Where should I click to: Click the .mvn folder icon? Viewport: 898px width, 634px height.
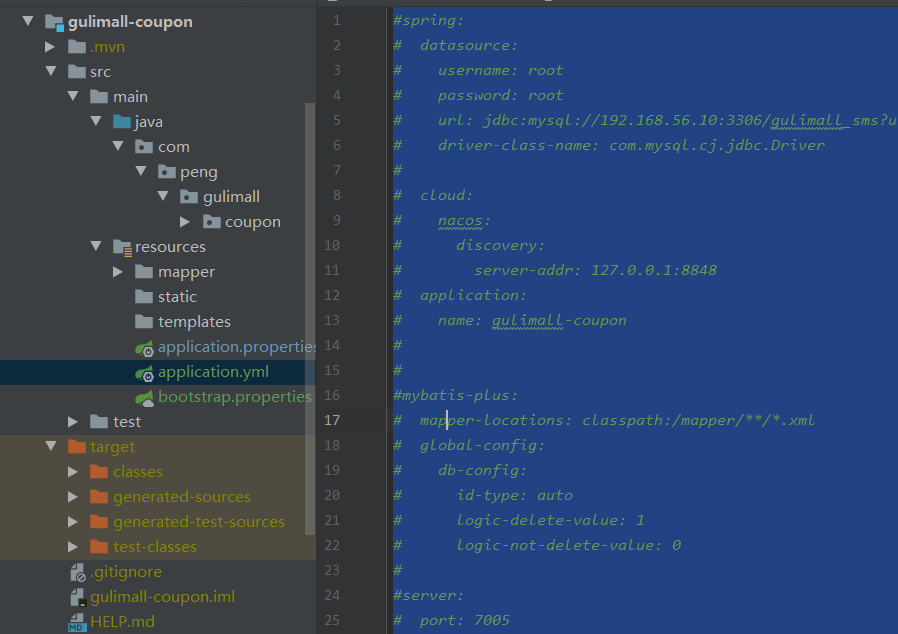(x=77, y=46)
